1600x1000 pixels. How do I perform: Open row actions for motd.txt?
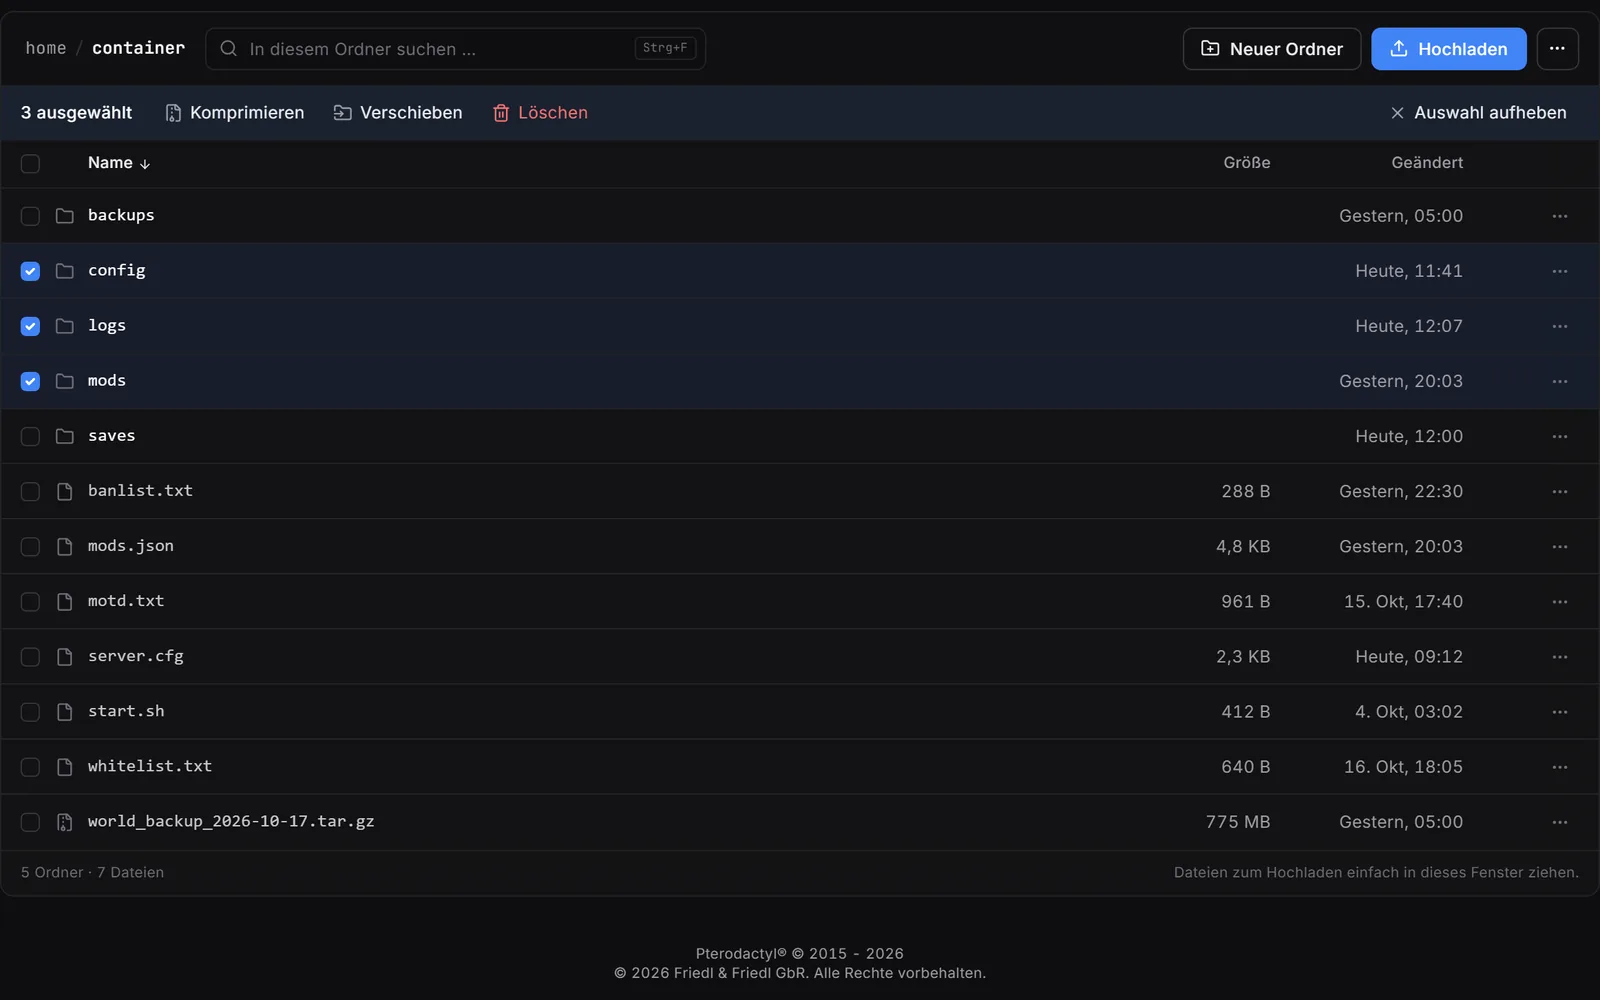coord(1560,602)
